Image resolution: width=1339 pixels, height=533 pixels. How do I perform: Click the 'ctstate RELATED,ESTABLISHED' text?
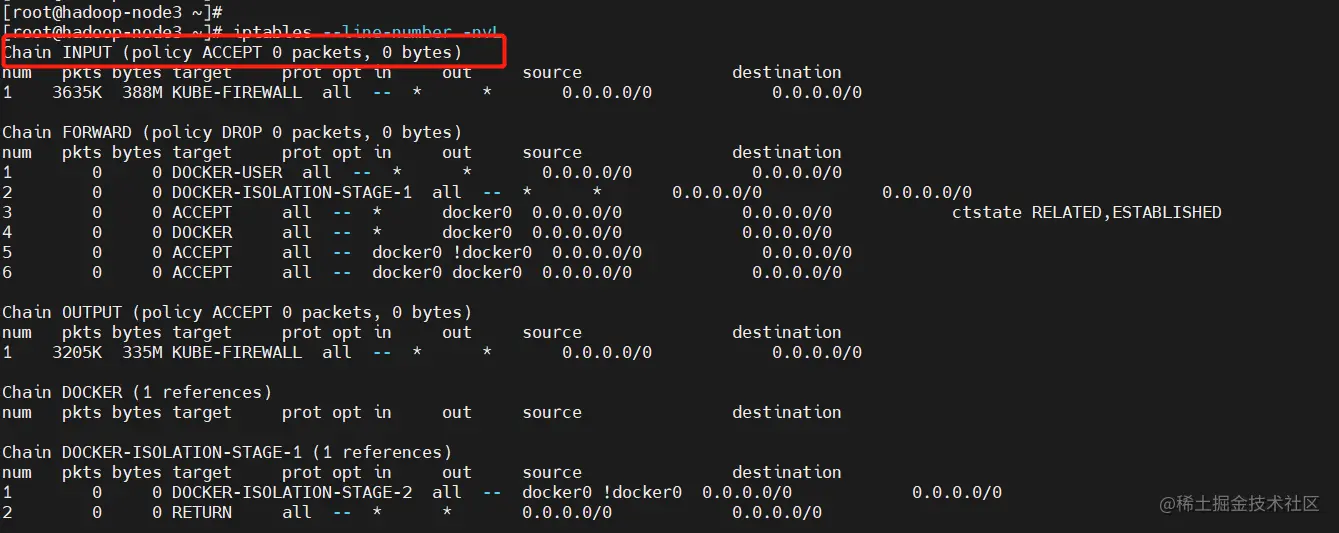click(x=1087, y=212)
